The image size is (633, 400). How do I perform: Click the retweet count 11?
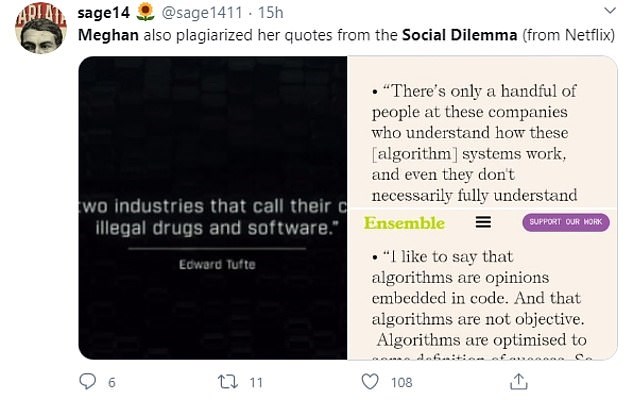tap(256, 382)
